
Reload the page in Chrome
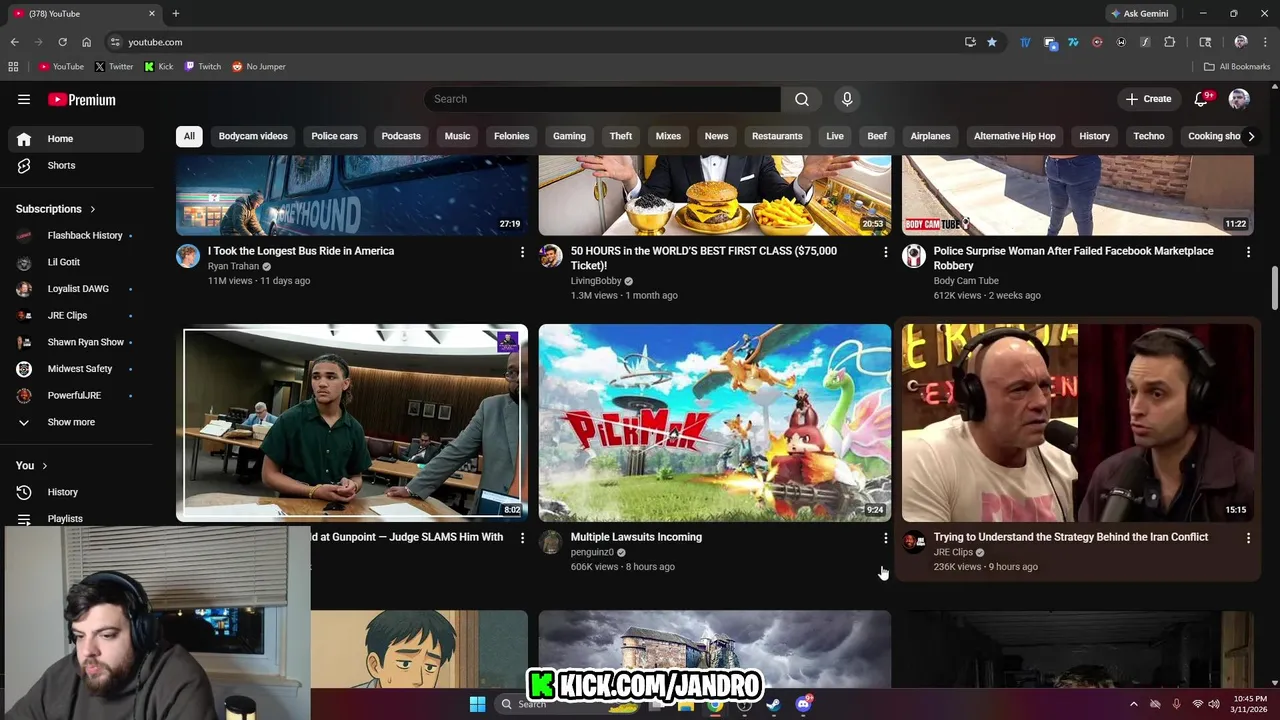pos(62,42)
